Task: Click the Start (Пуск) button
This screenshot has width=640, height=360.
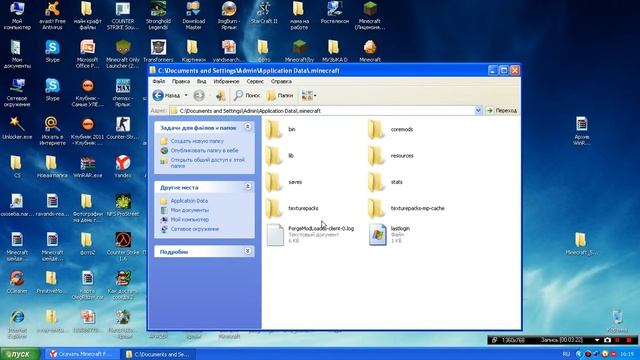Action: click(20, 354)
